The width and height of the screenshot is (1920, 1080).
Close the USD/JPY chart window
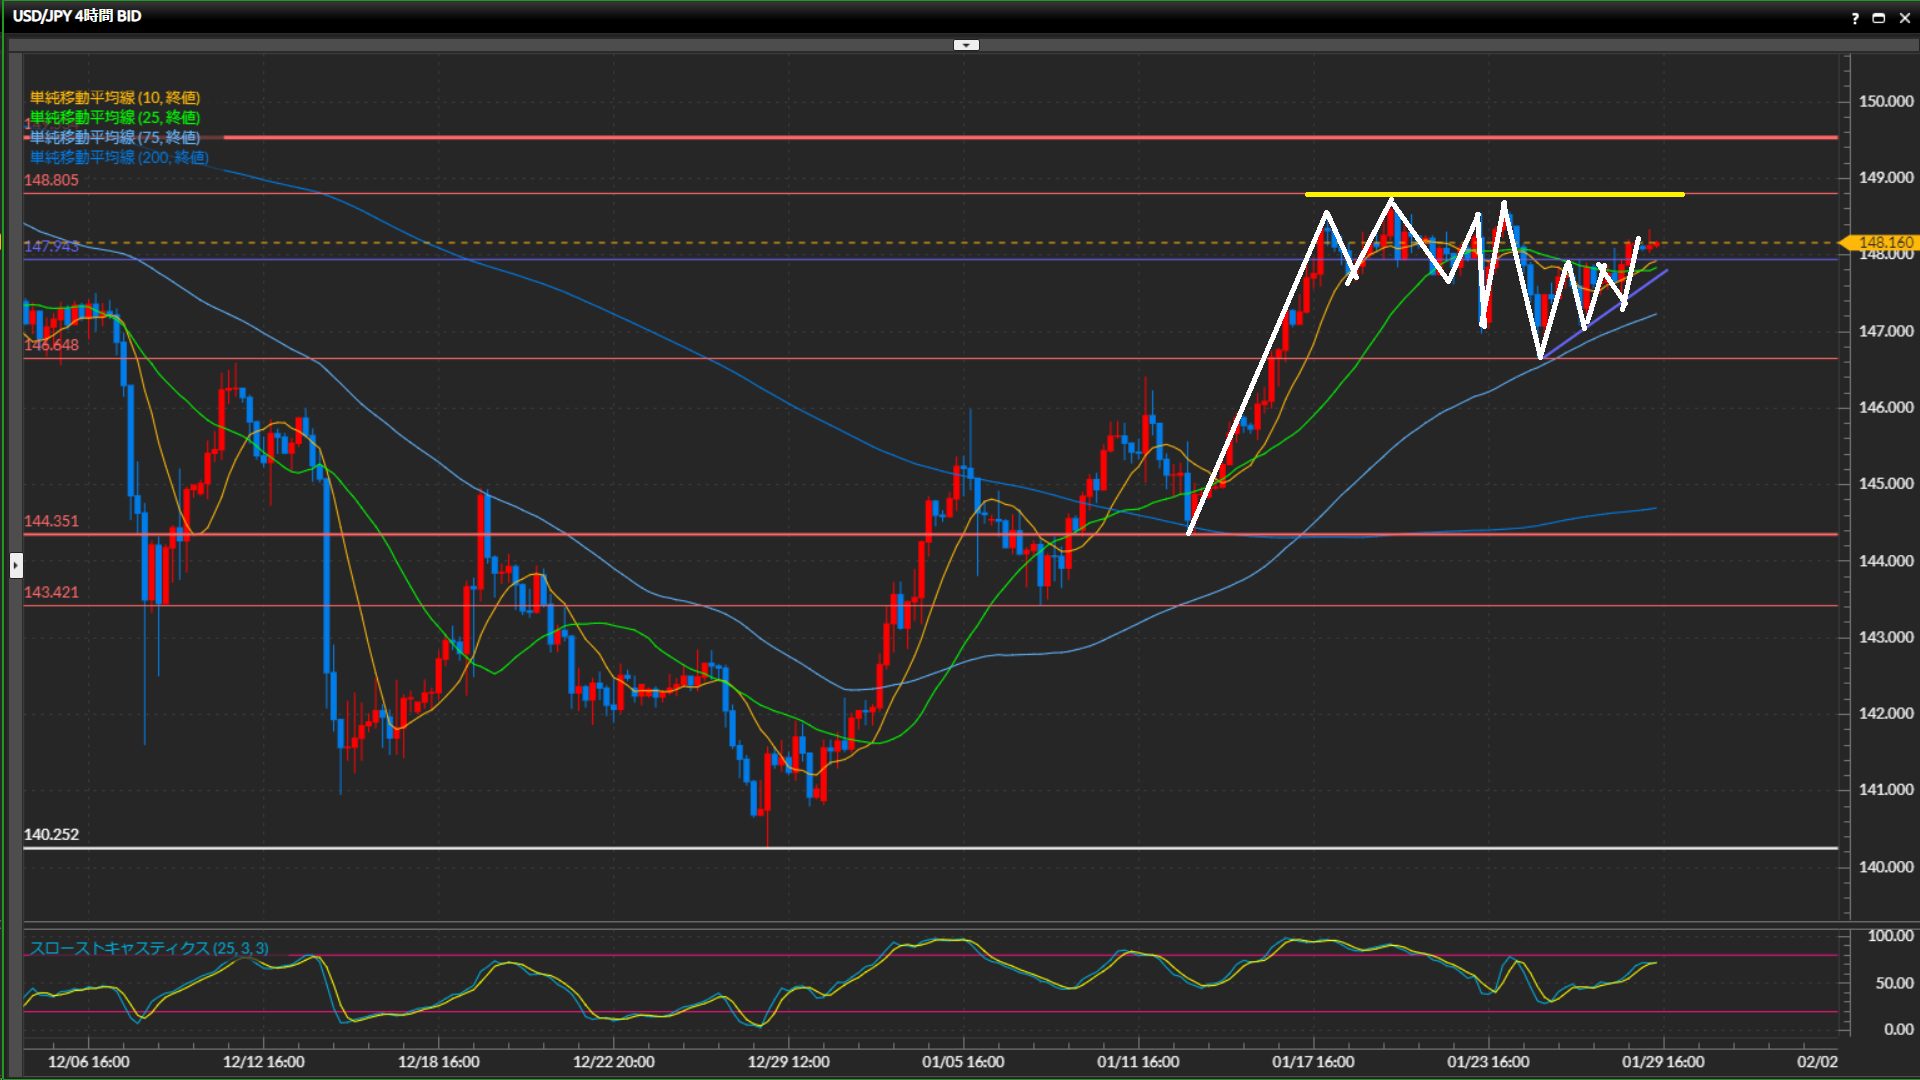coord(1904,17)
